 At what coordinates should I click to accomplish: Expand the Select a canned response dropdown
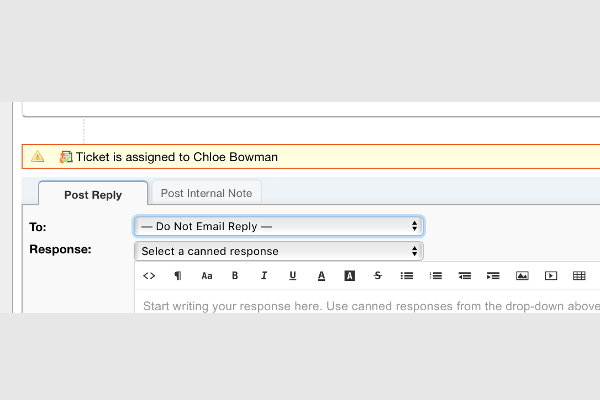279,251
